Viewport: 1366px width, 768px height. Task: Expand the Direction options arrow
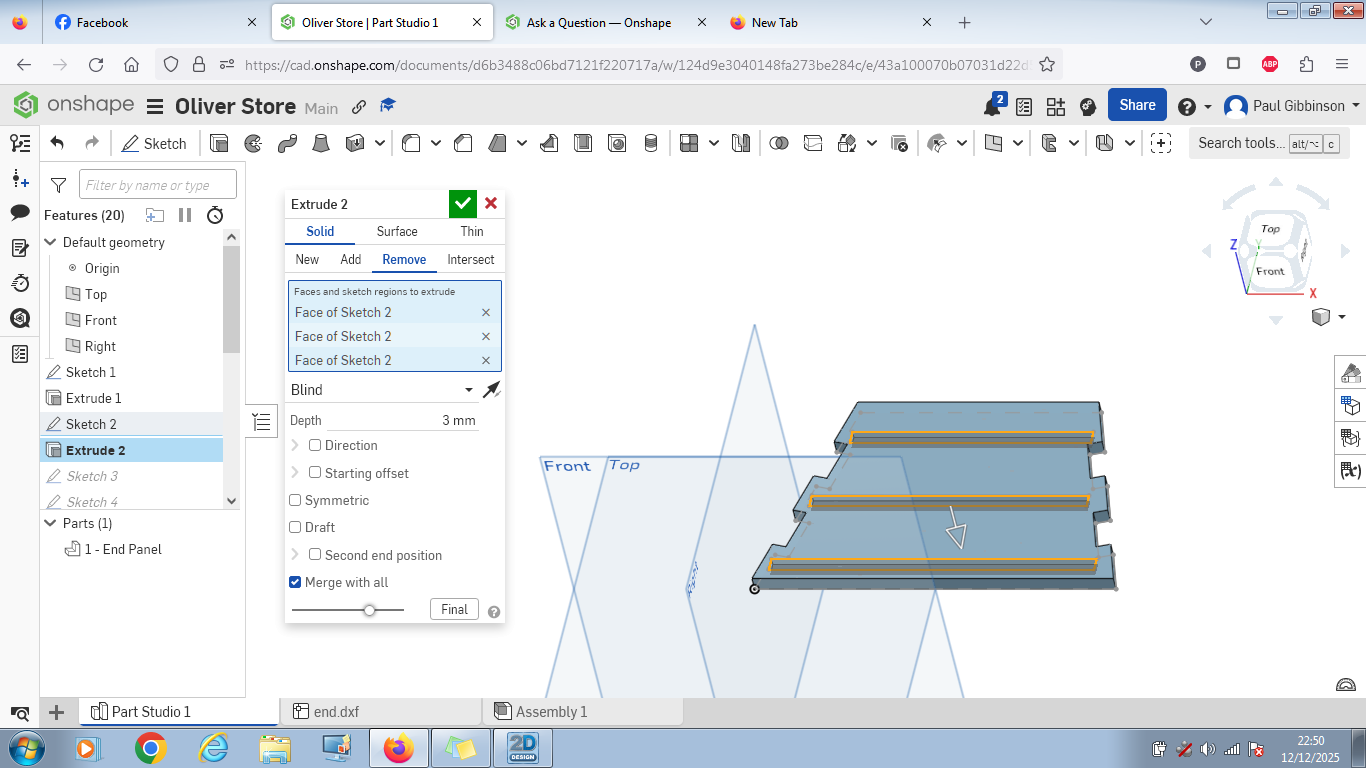pos(295,445)
